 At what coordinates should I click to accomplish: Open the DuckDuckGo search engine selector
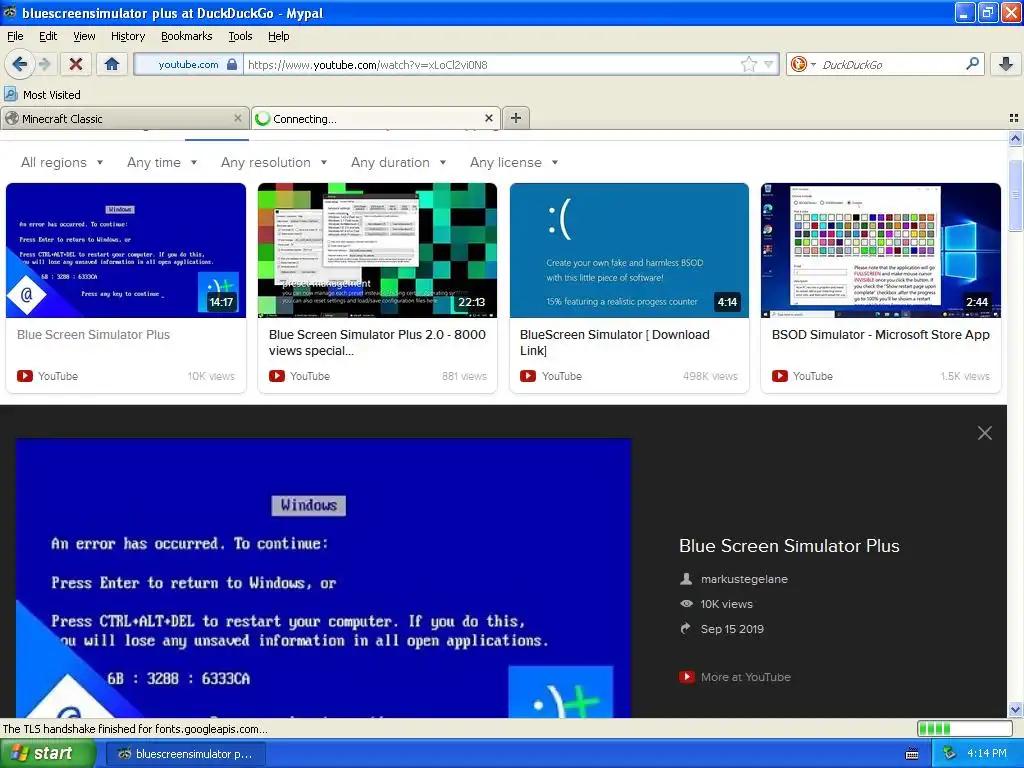(x=802, y=64)
